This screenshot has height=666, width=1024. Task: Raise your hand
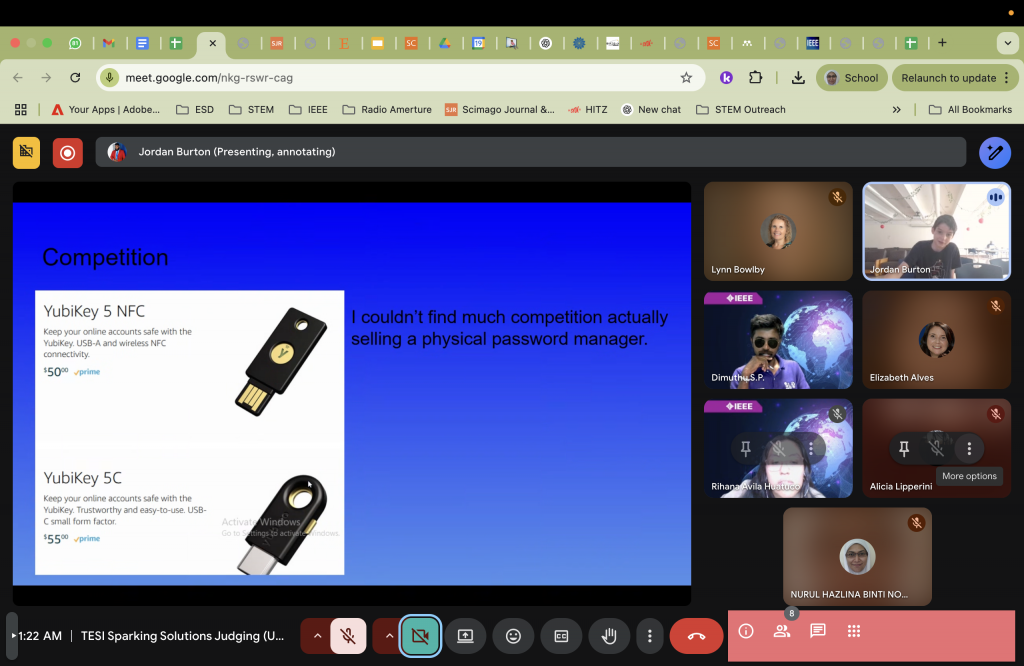tap(609, 636)
